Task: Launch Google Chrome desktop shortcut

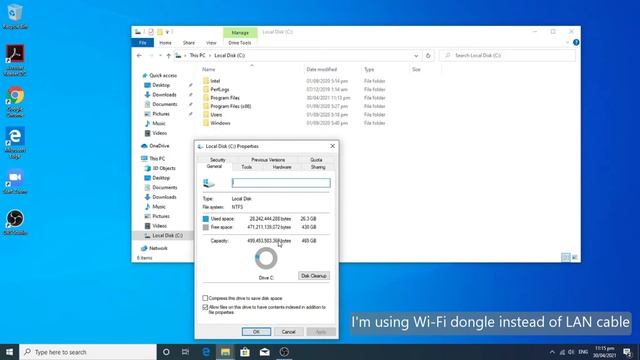Action: pyautogui.click(x=15, y=102)
